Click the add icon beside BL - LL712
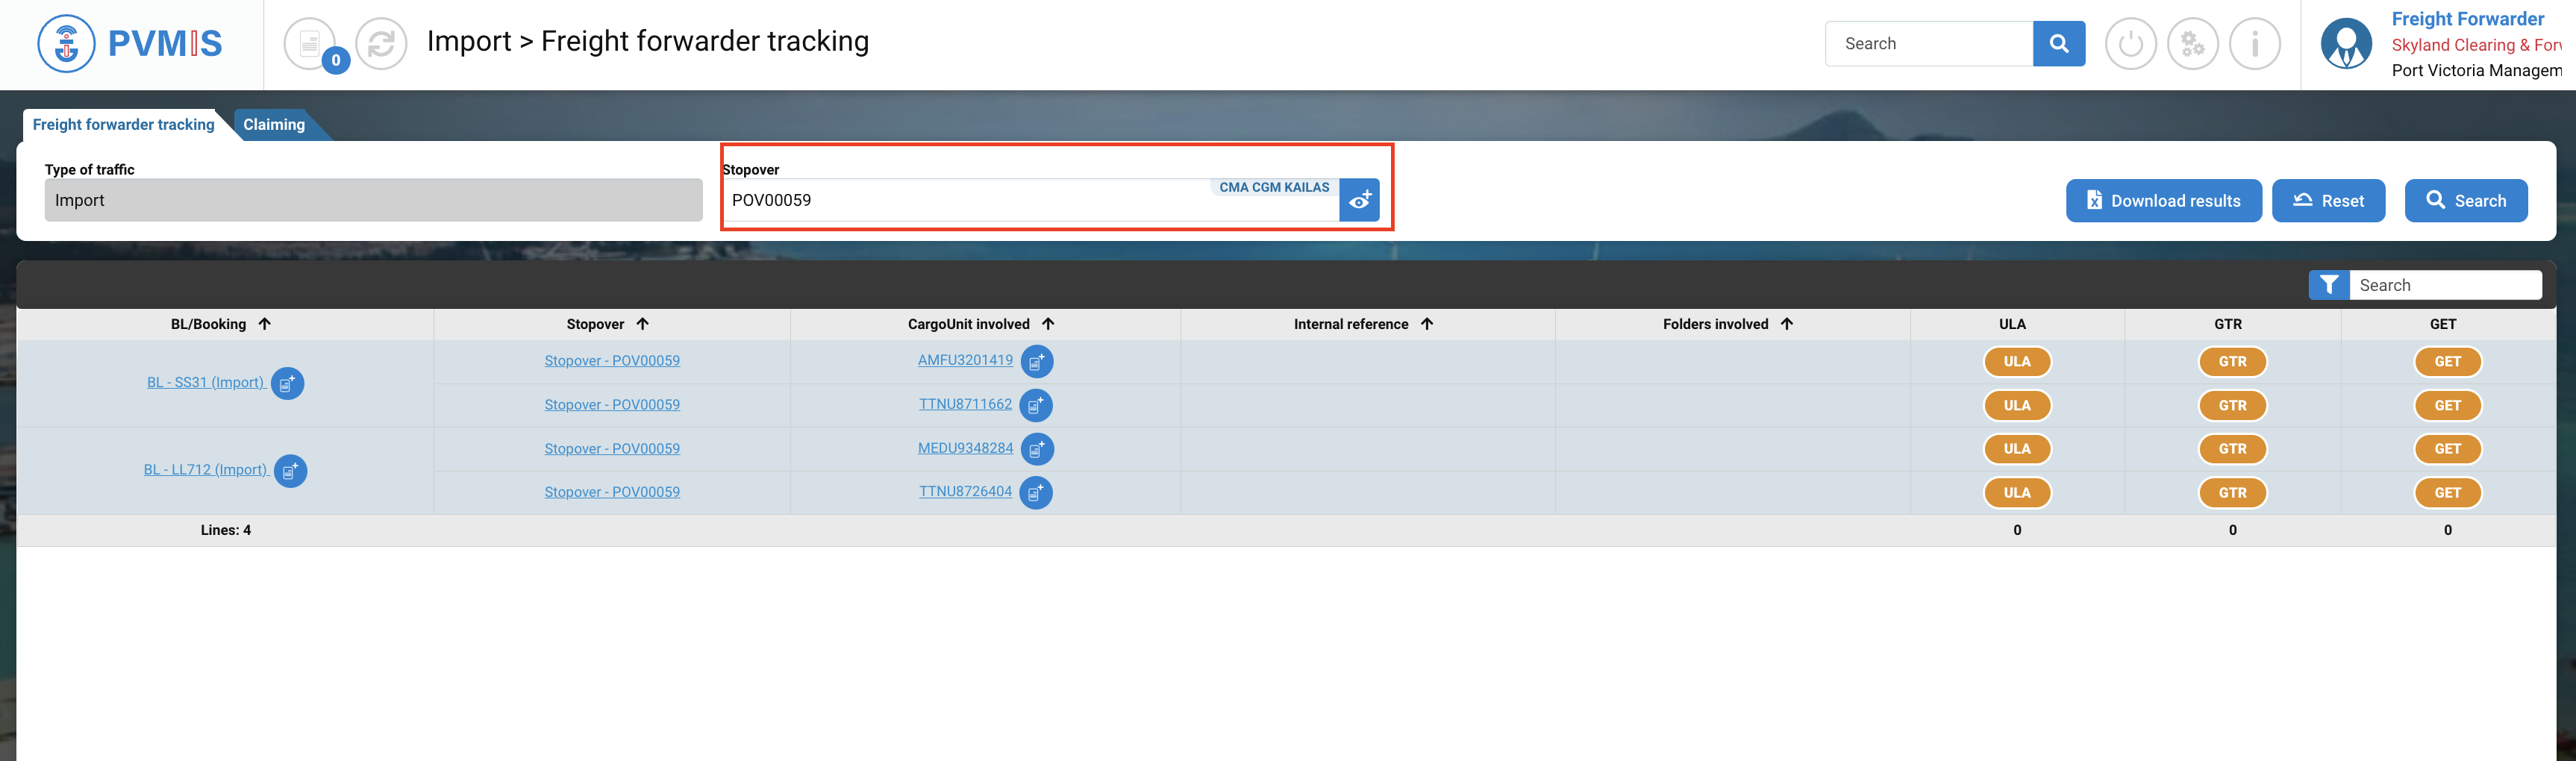 coord(290,471)
